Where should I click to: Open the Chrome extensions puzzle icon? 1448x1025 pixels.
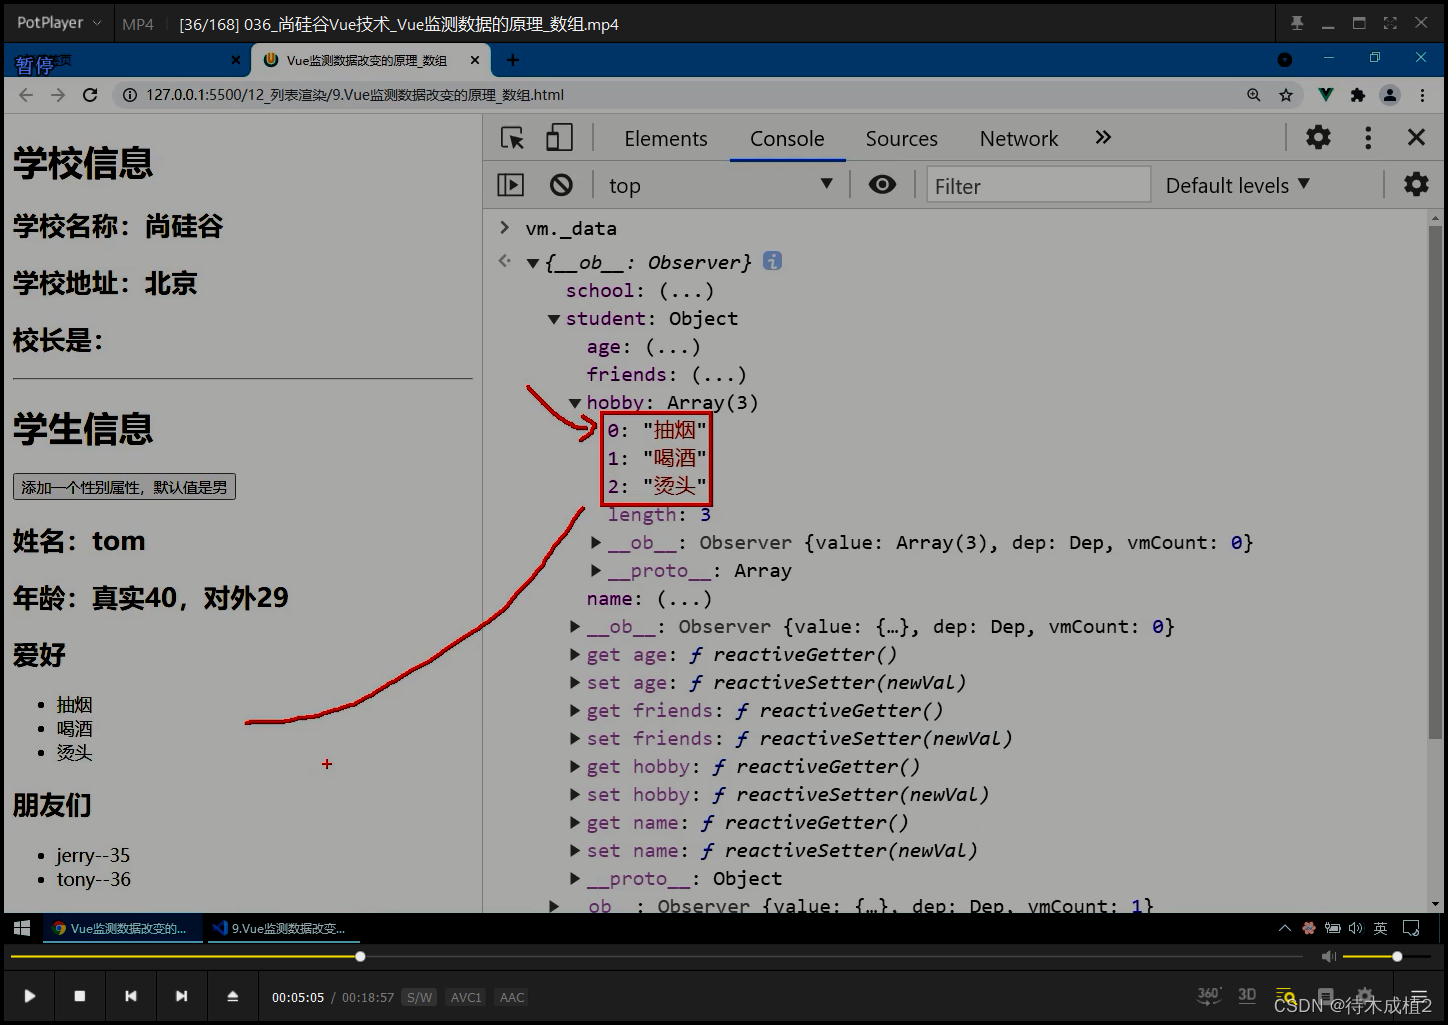click(1357, 95)
